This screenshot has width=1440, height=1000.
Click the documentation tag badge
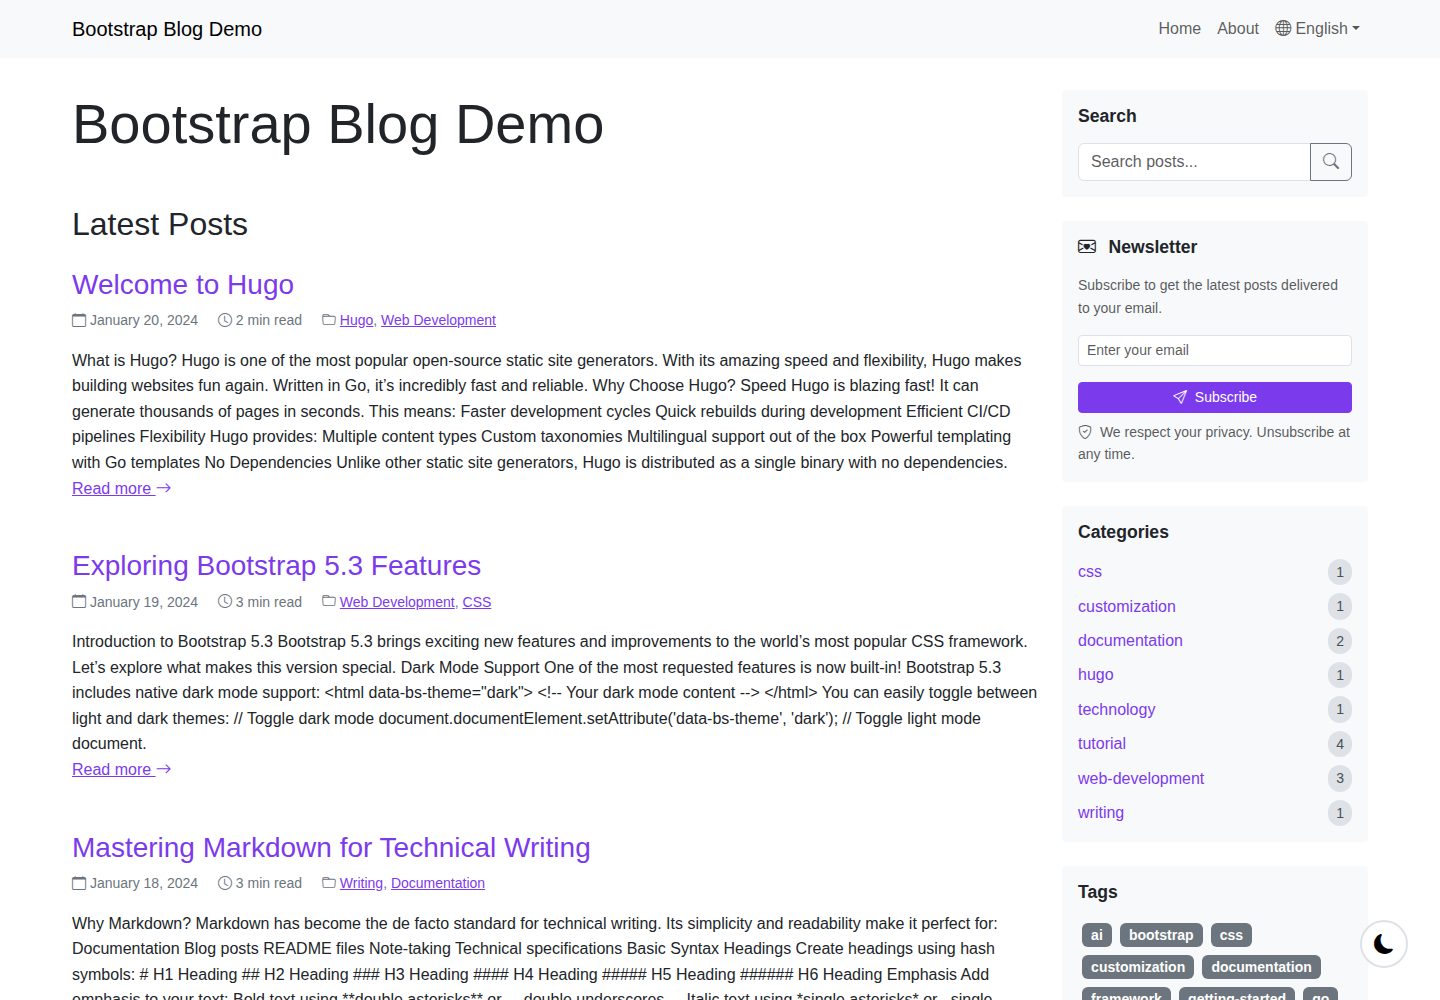pos(1261,967)
